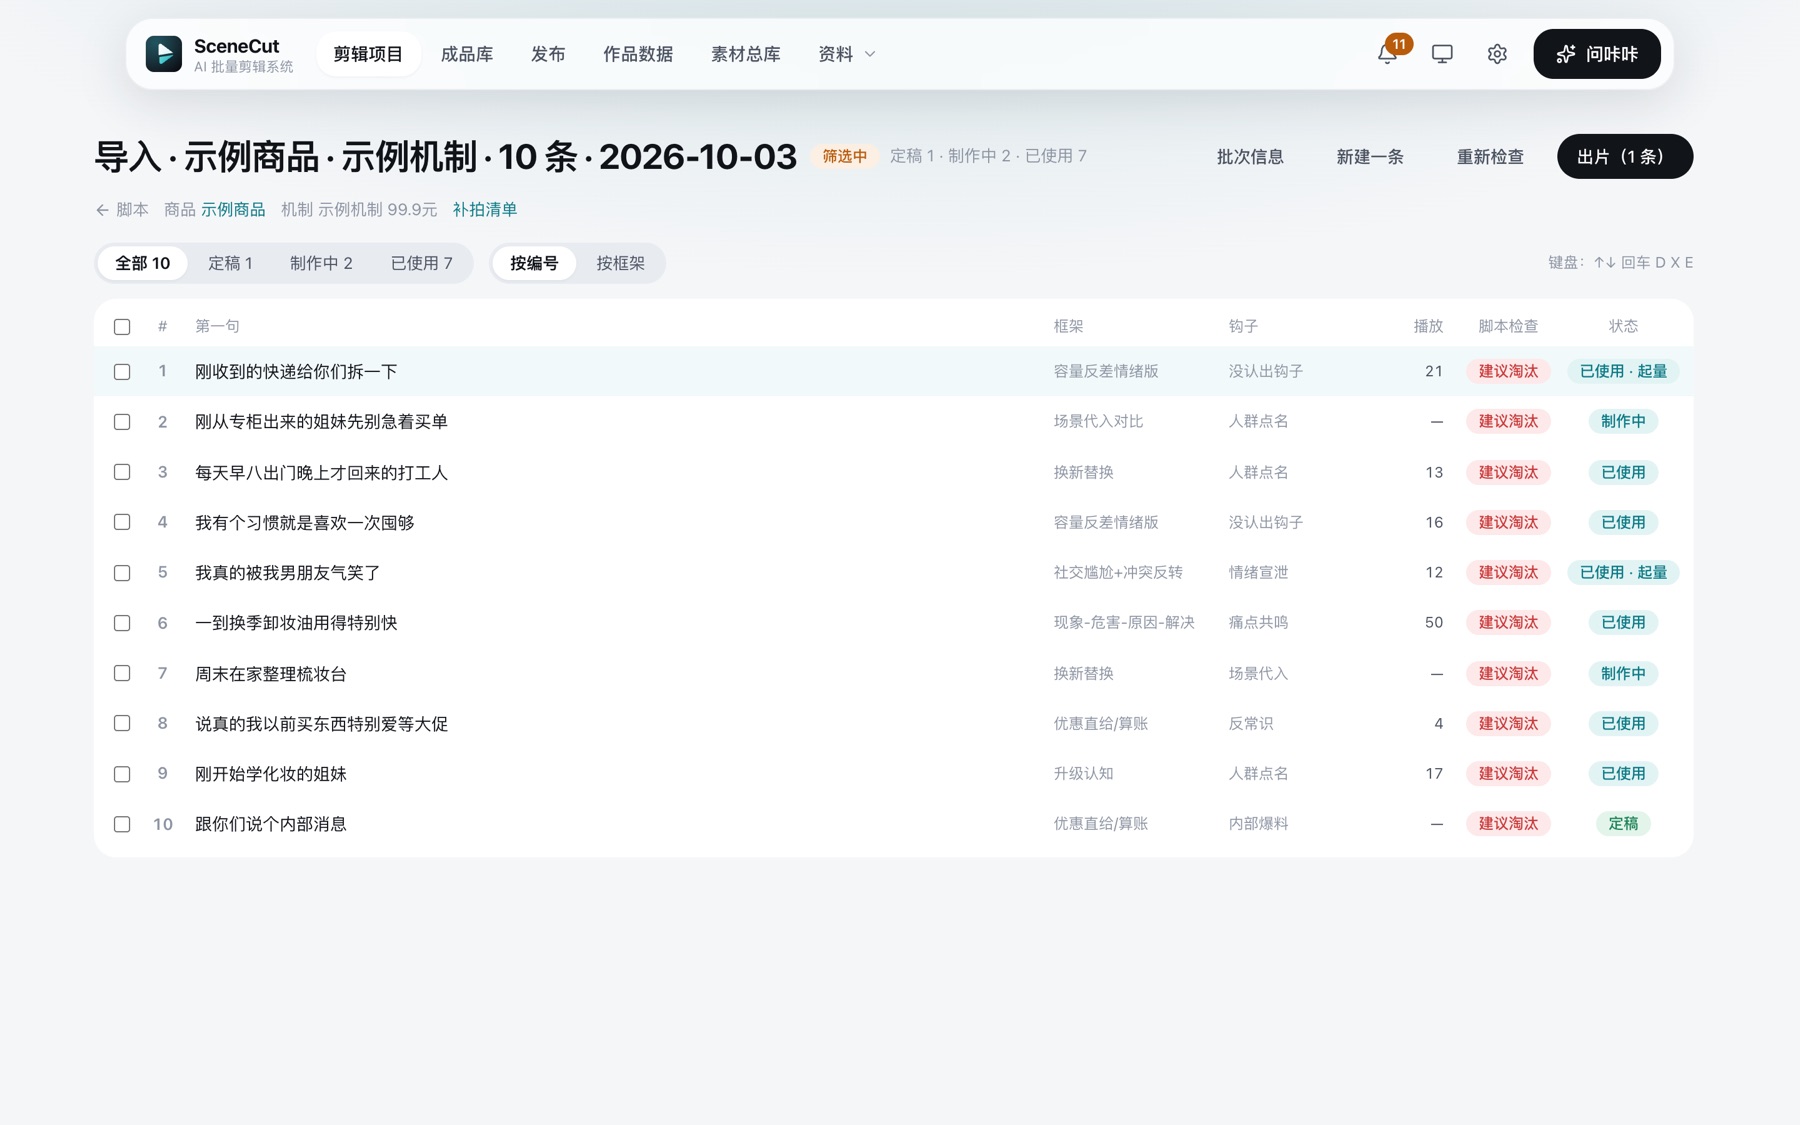Check row 10 跟你们说个内部消息
This screenshot has width=1800, height=1125.
(x=122, y=824)
